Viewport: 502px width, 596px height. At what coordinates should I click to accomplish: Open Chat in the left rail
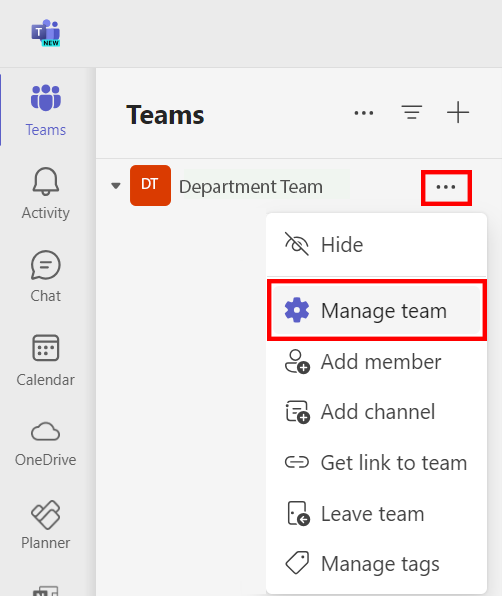click(46, 276)
